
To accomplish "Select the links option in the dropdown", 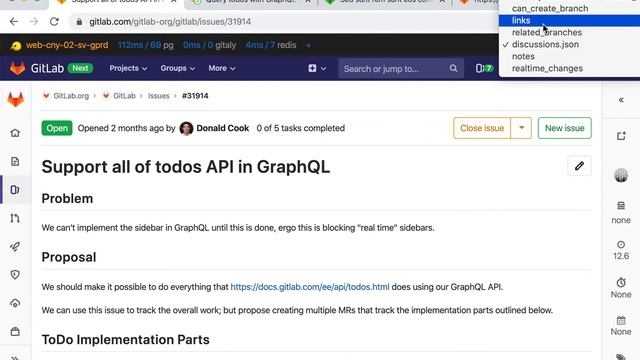I will 569,20.
